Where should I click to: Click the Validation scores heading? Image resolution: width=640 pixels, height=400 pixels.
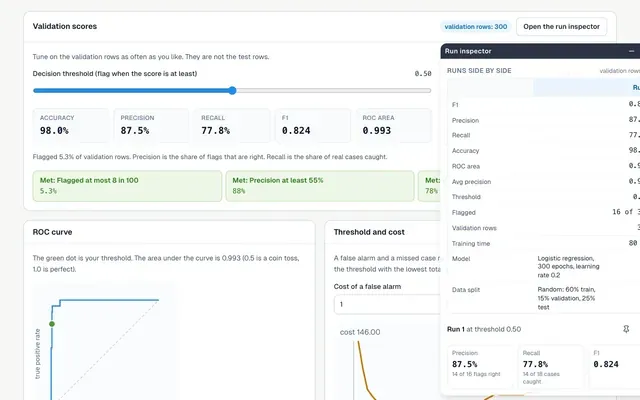click(64, 26)
